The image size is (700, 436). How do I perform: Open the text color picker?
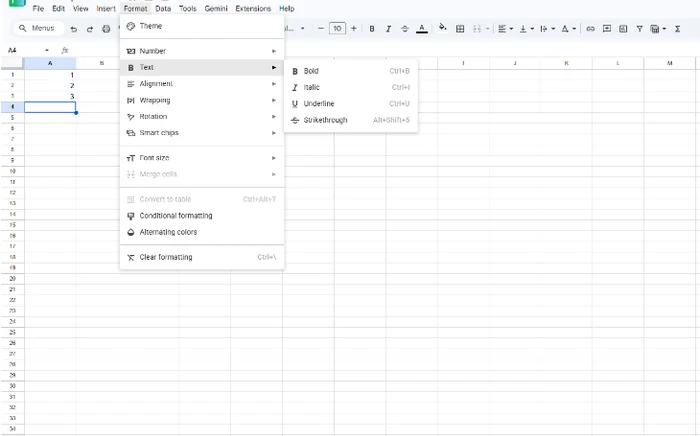click(x=421, y=29)
